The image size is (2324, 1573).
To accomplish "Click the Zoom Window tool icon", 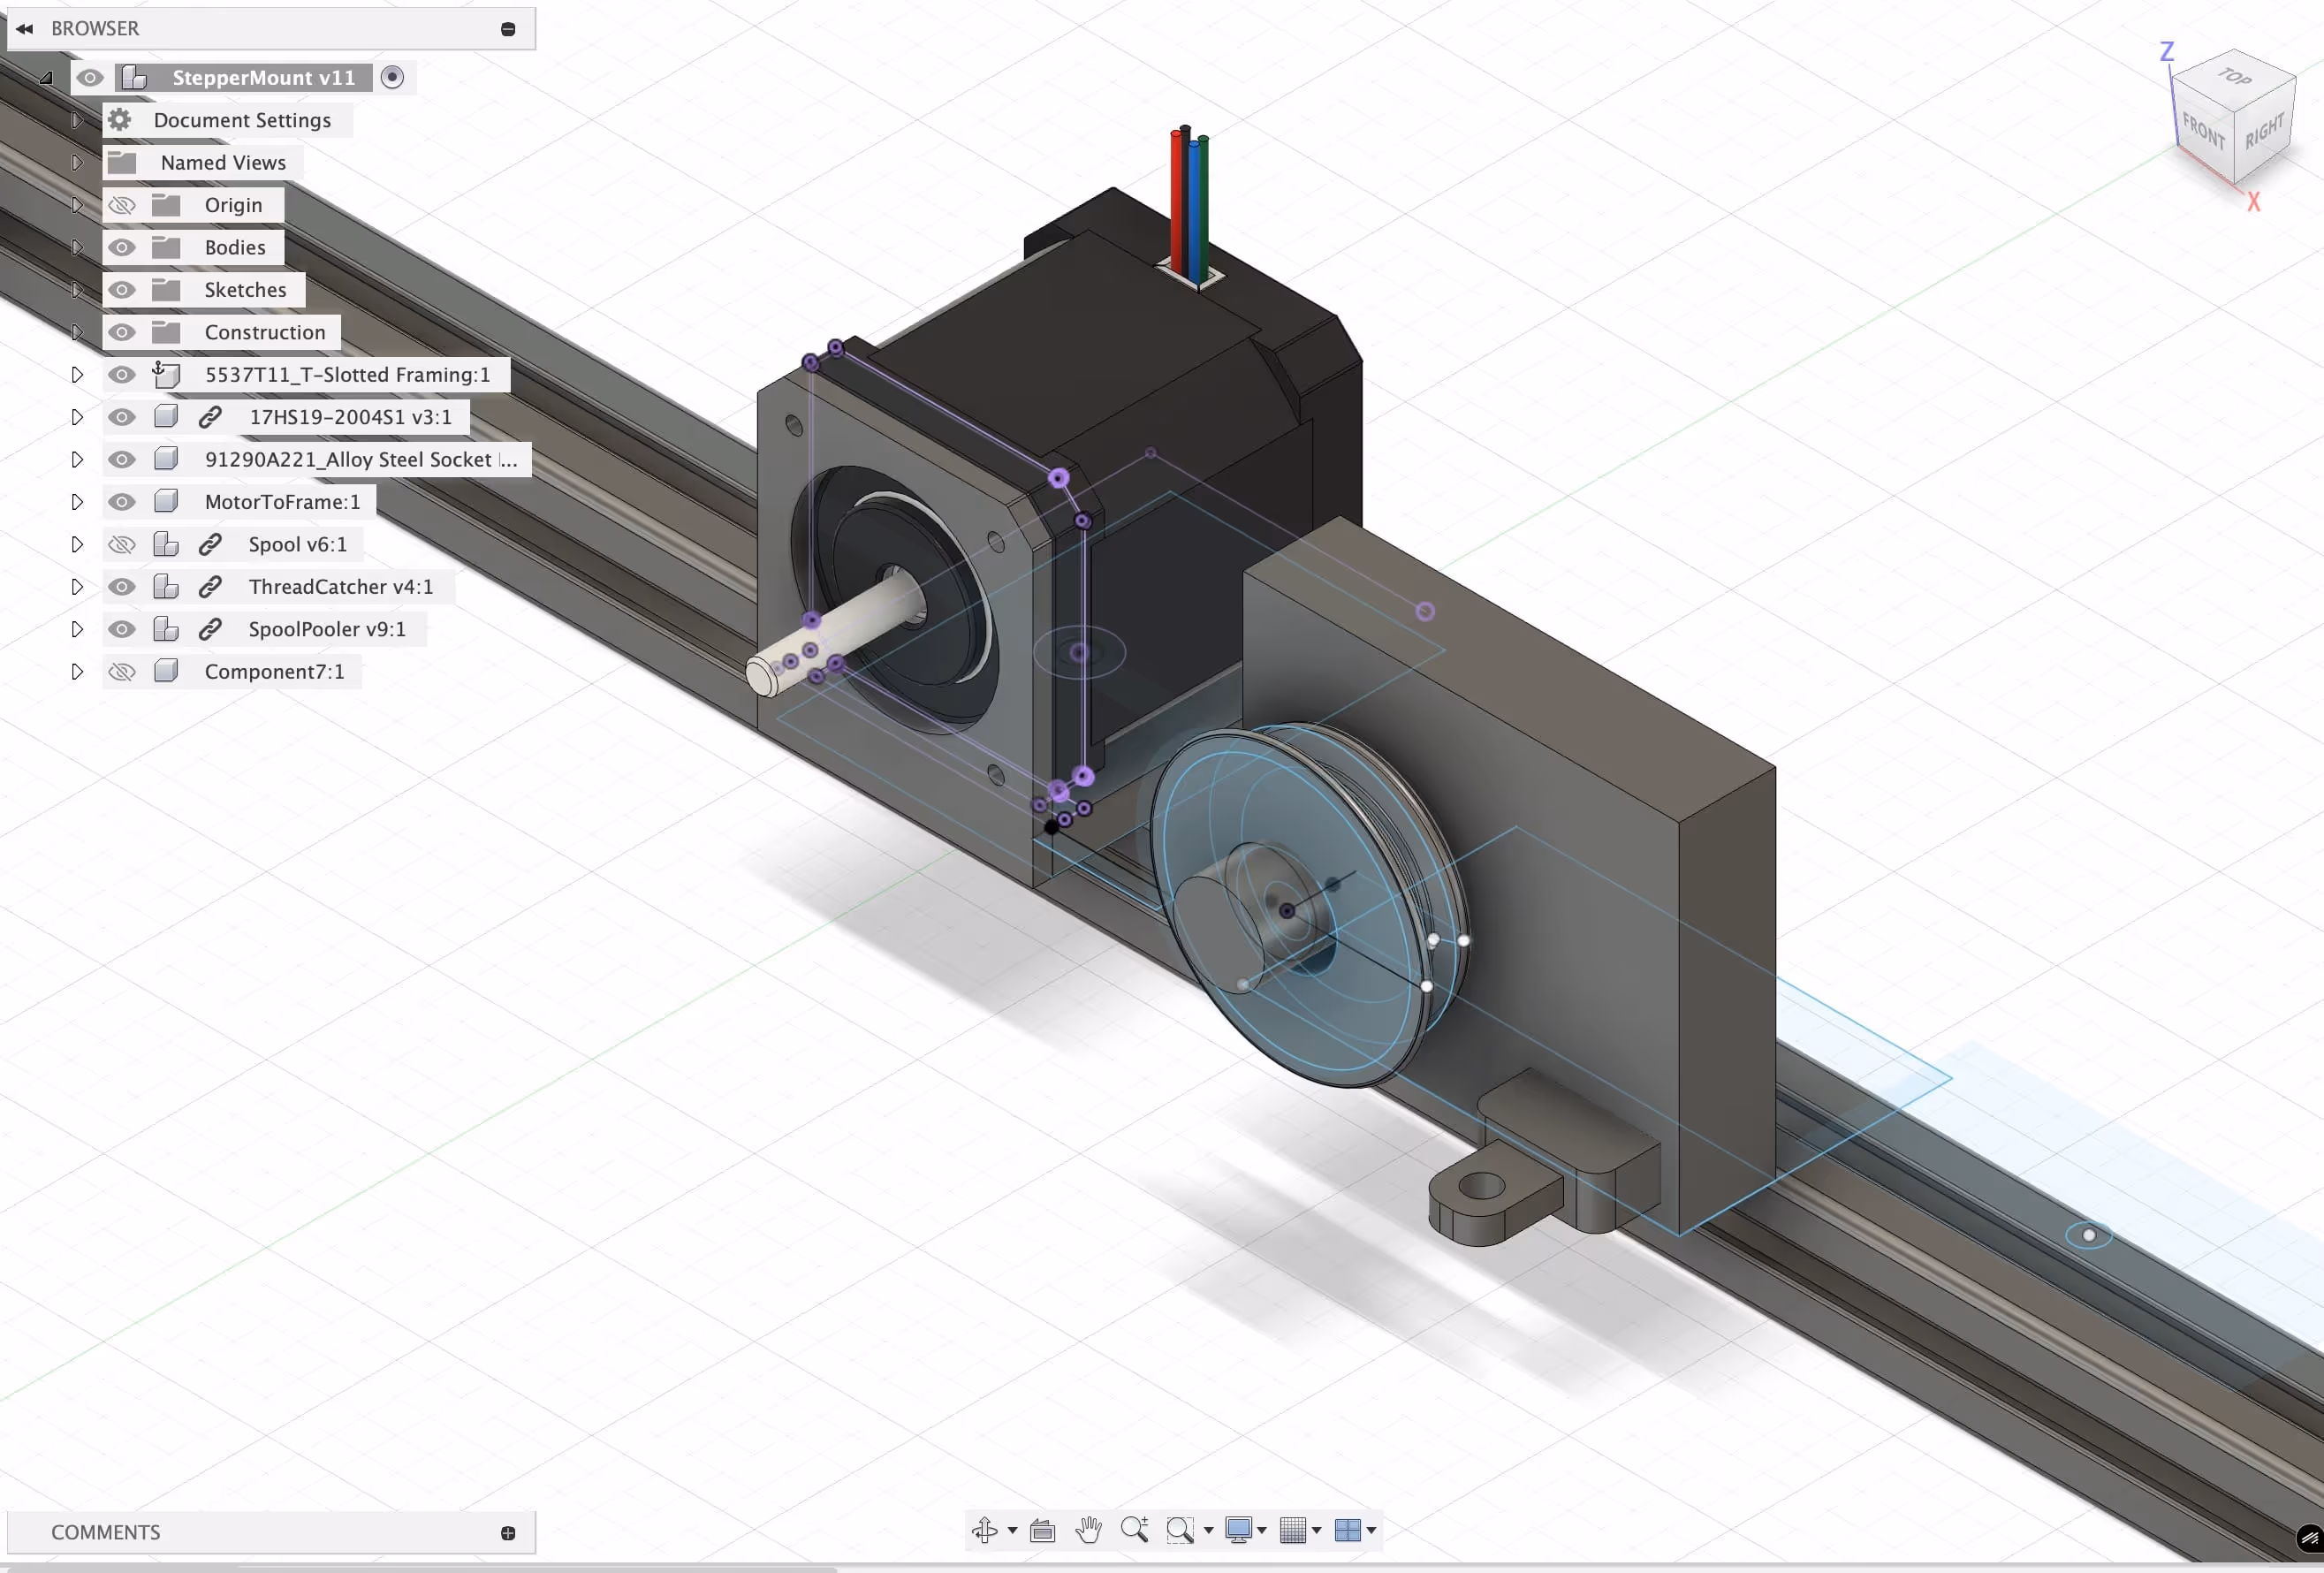I will (1181, 1529).
